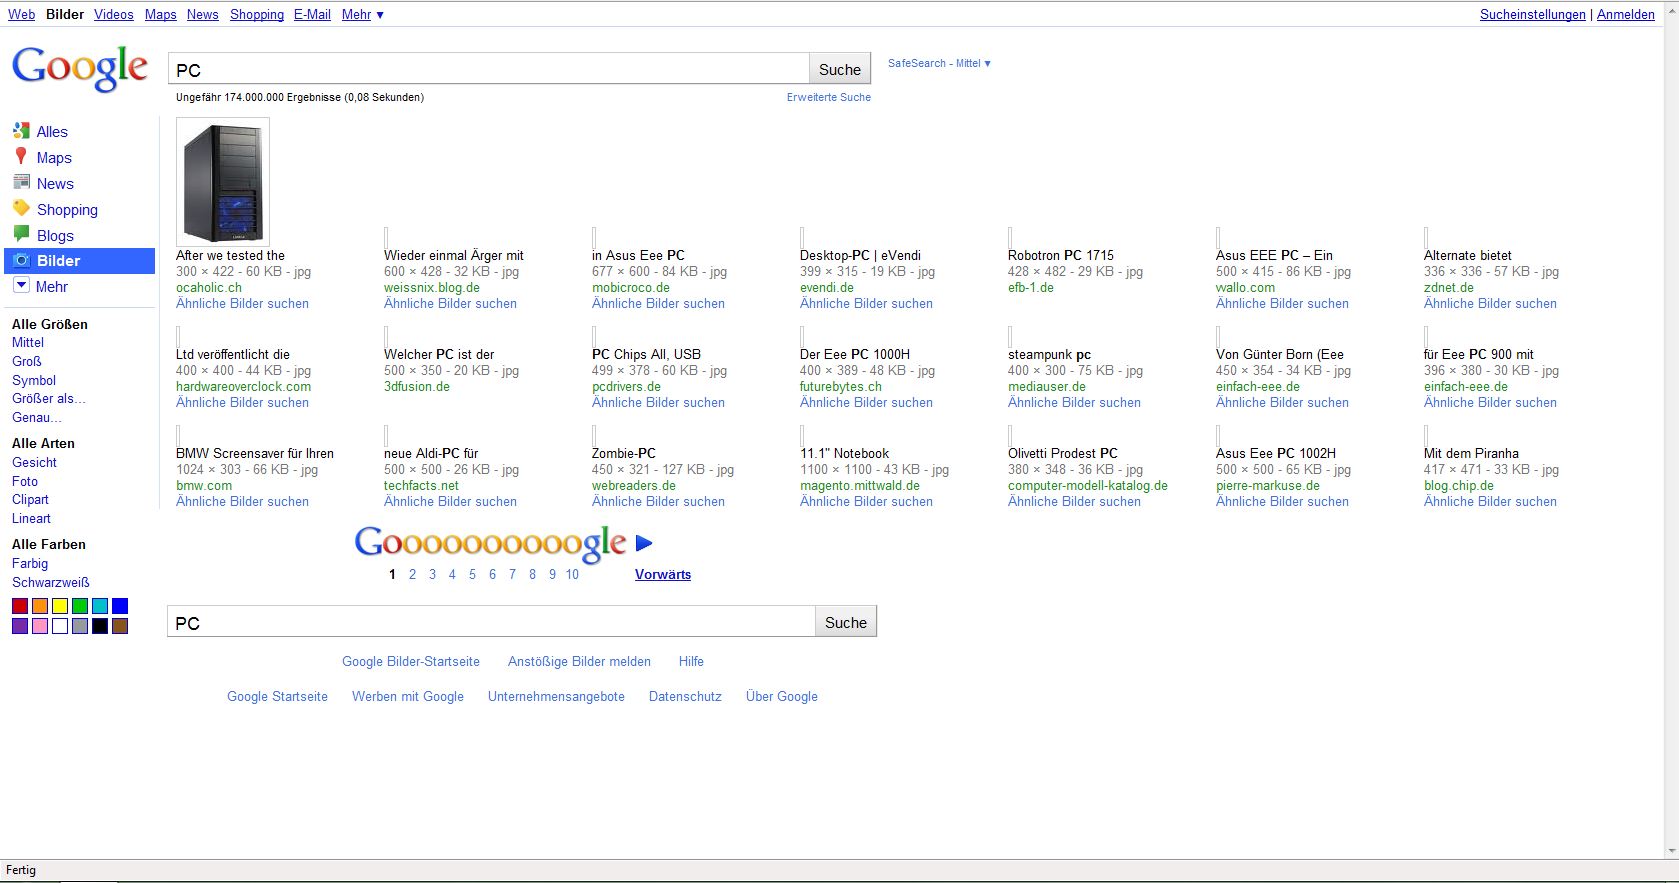Select the pink color swatch
1679x883 pixels.
40,626
